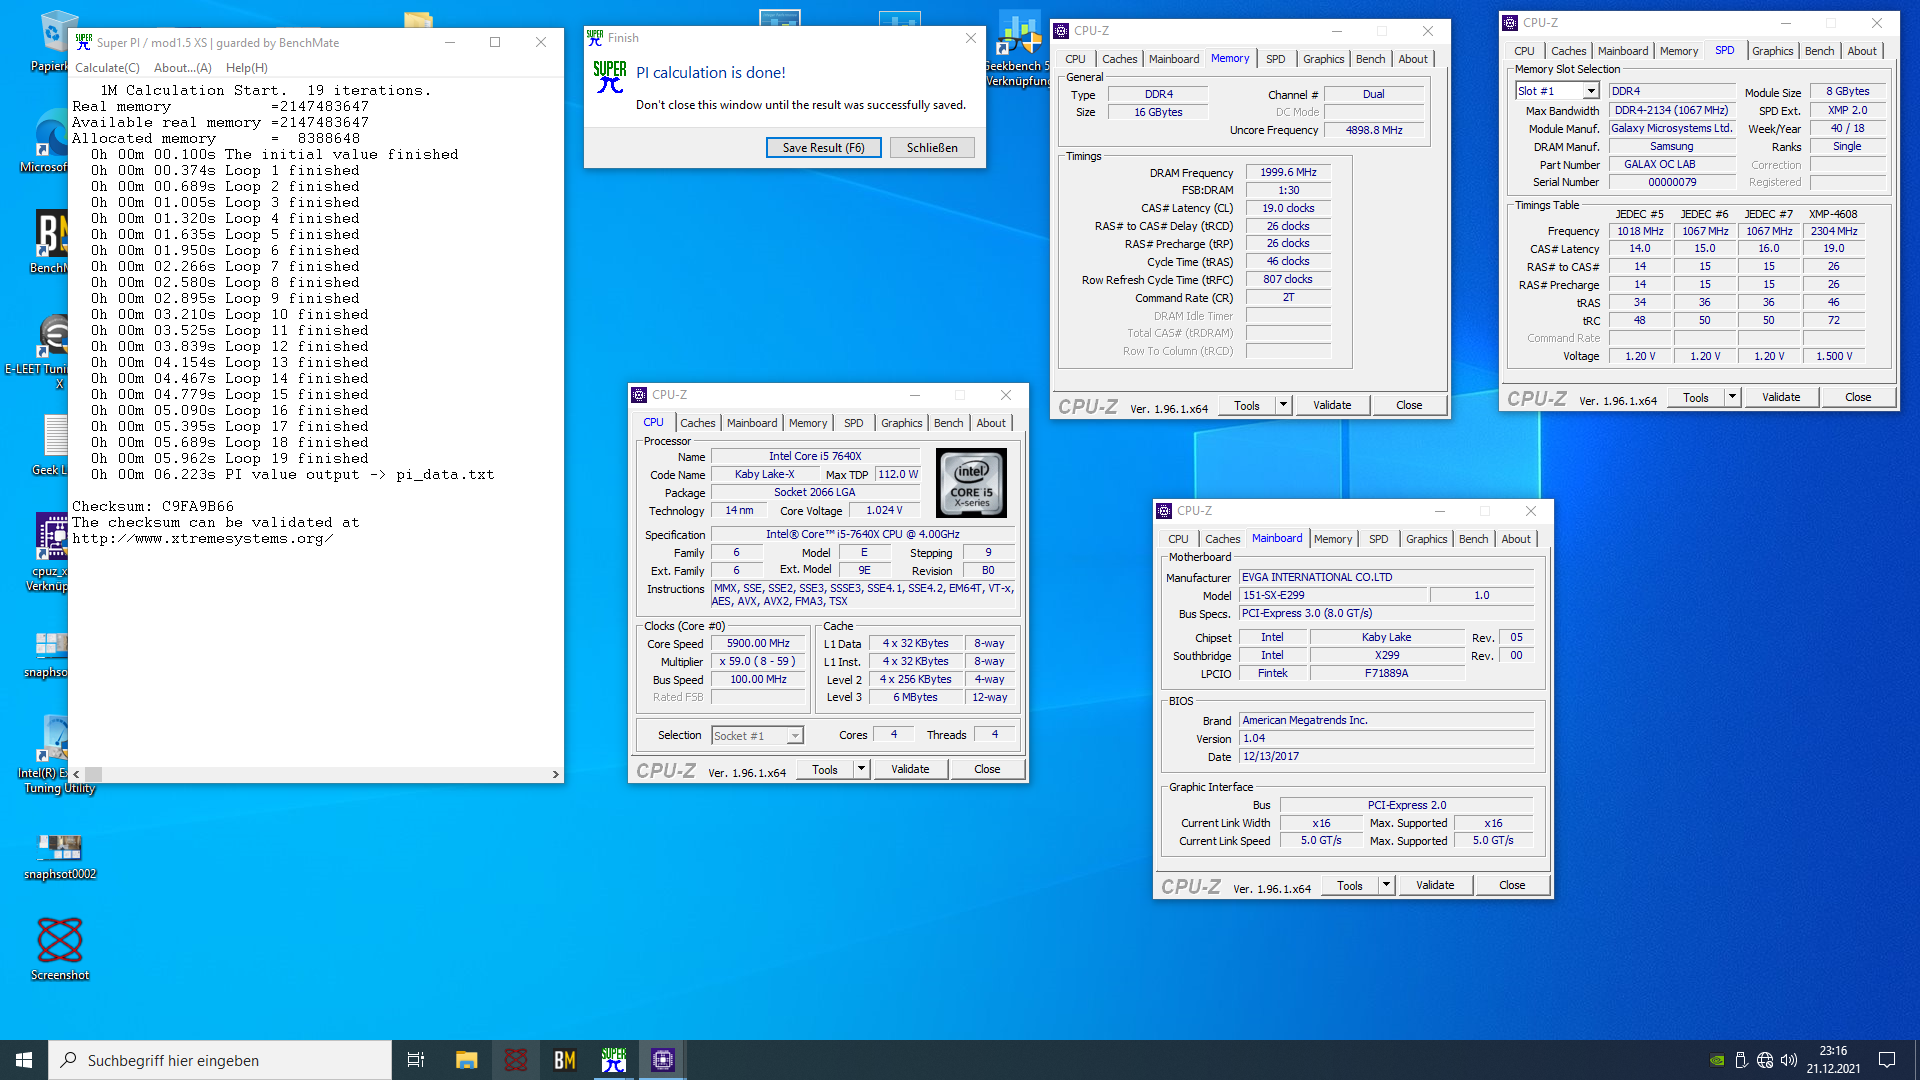Click the Intel Core i5 logo in CPU-Z
This screenshot has width=1920, height=1080.
[971, 483]
